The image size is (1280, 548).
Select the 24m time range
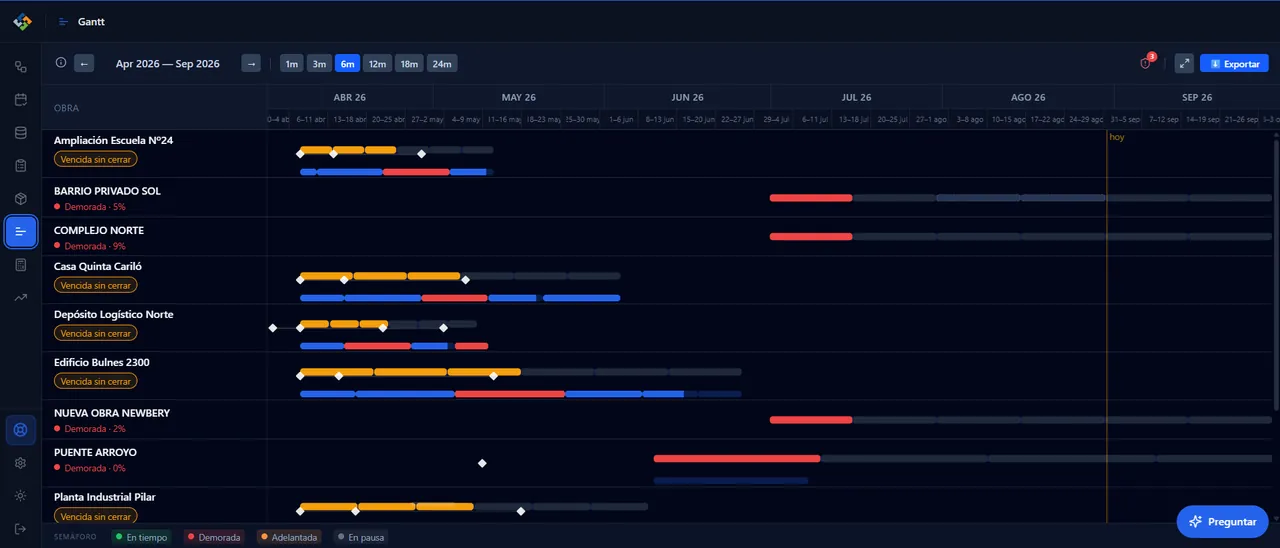[442, 64]
